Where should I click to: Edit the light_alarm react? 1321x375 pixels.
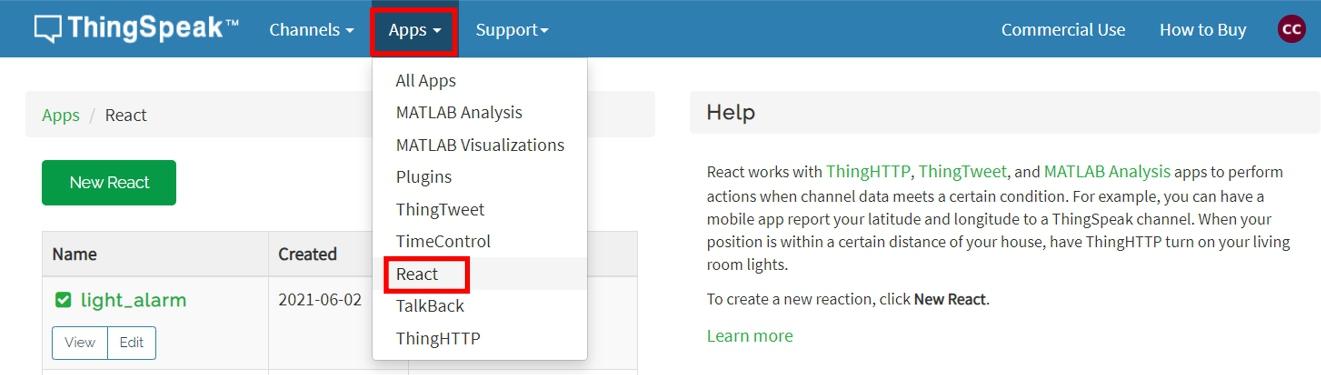coord(132,342)
